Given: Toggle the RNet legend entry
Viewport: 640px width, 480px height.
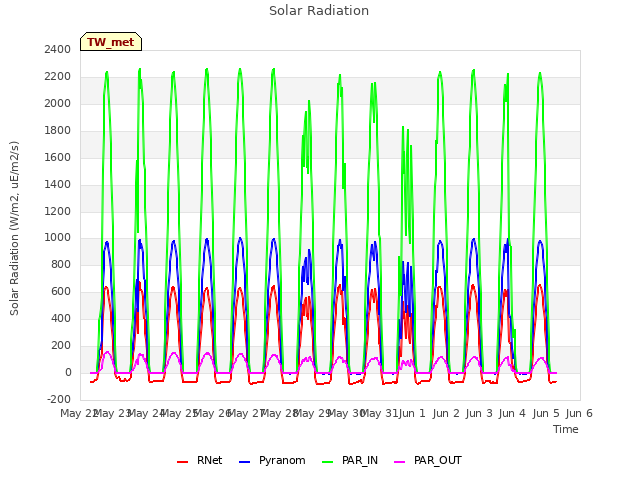Looking at the screenshot, I should (x=200, y=461).
